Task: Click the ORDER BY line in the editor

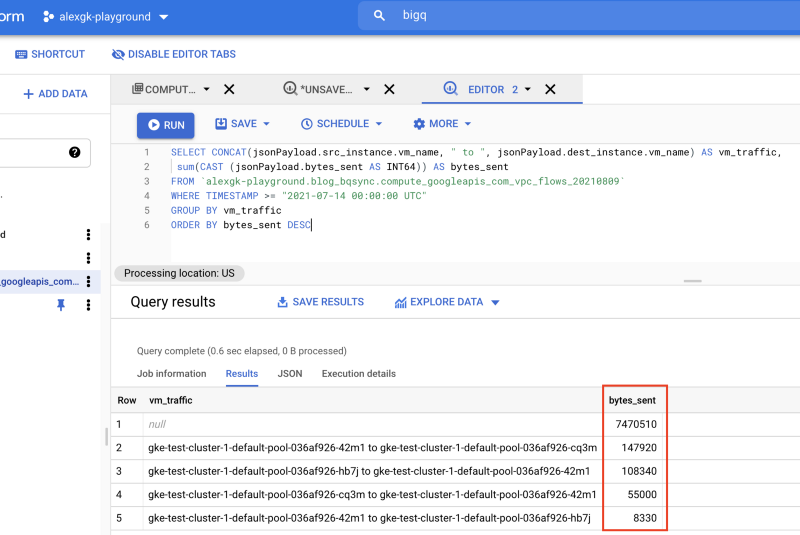Action: coord(241,225)
